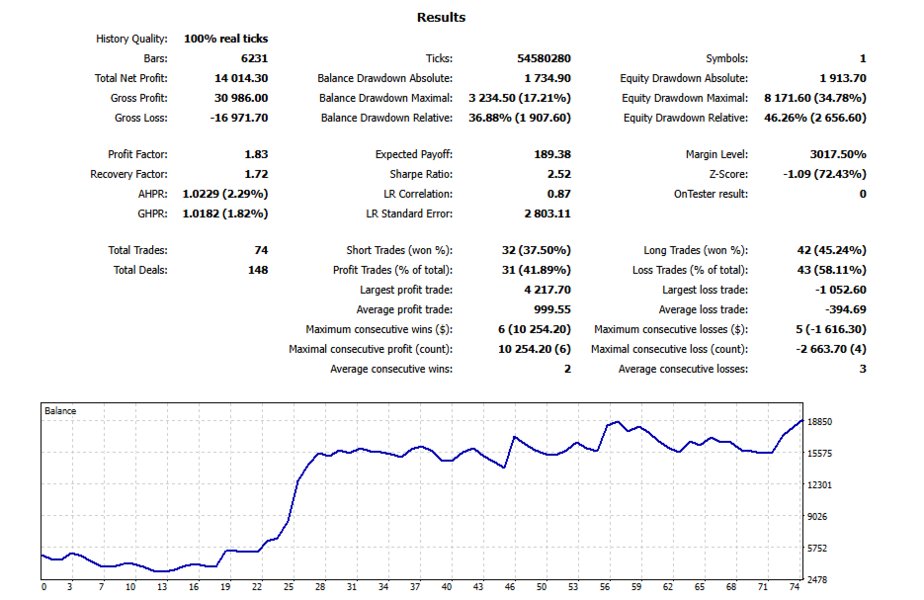Select the Expected Payoff value 189.38

(x=552, y=154)
